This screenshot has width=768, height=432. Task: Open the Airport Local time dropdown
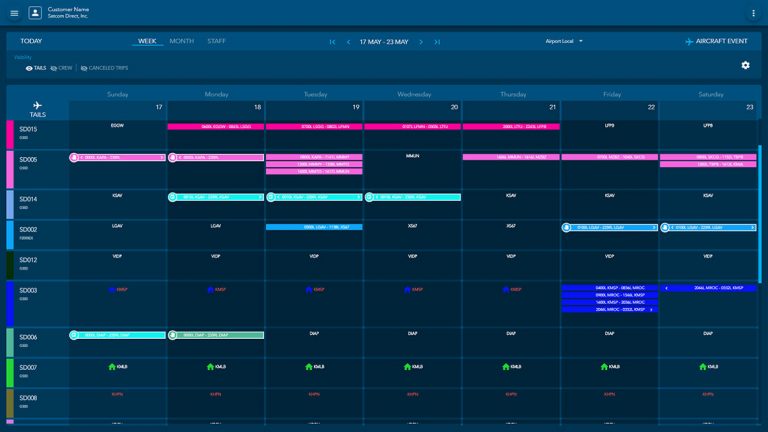click(x=564, y=41)
